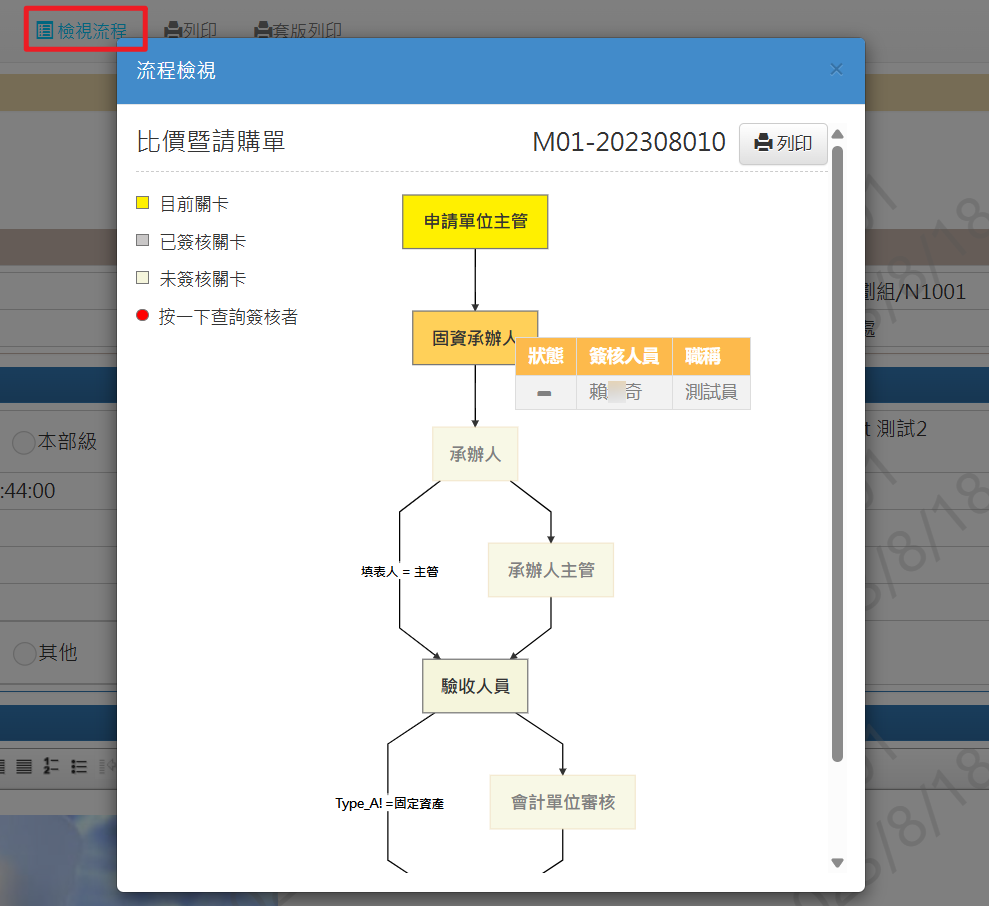The width and height of the screenshot is (989, 906).
Task: Click the bulleted list icon in editor toolbar
Action: pyautogui.click(x=79, y=767)
